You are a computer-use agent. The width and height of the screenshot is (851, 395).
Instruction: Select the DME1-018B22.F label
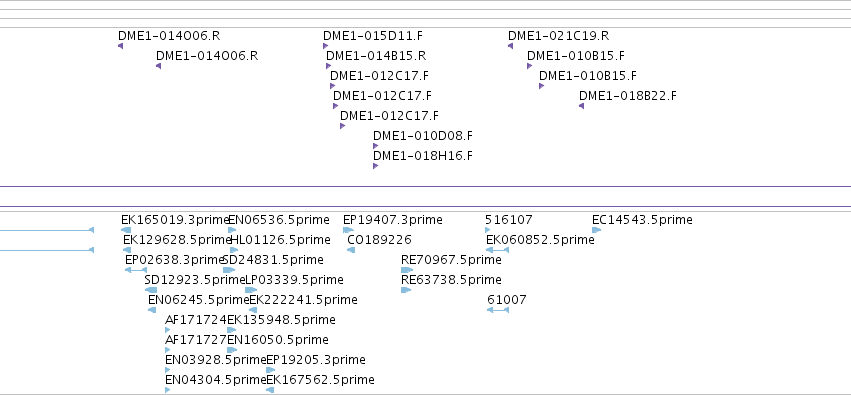pos(628,96)
